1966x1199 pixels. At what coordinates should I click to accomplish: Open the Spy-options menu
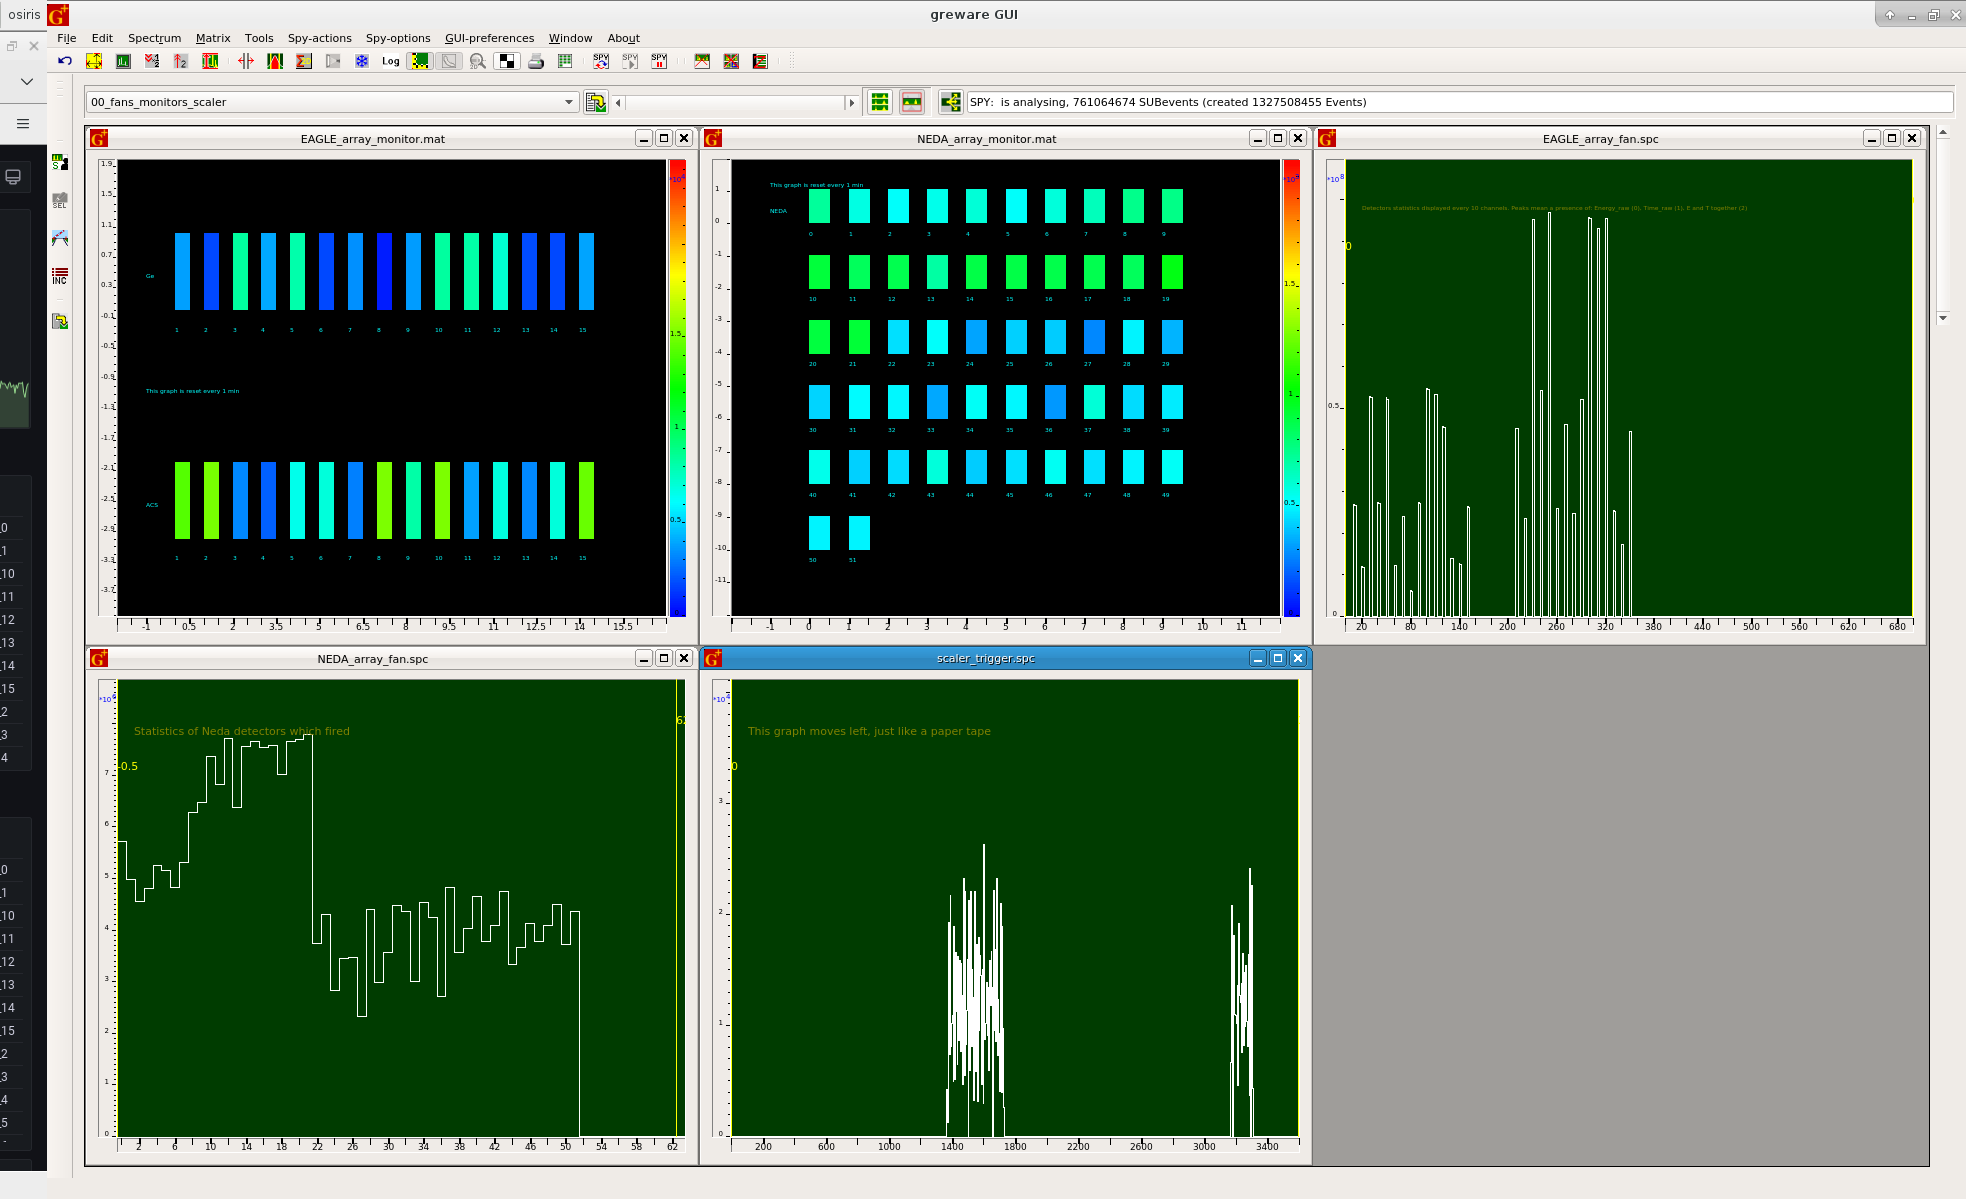point(398,38)
